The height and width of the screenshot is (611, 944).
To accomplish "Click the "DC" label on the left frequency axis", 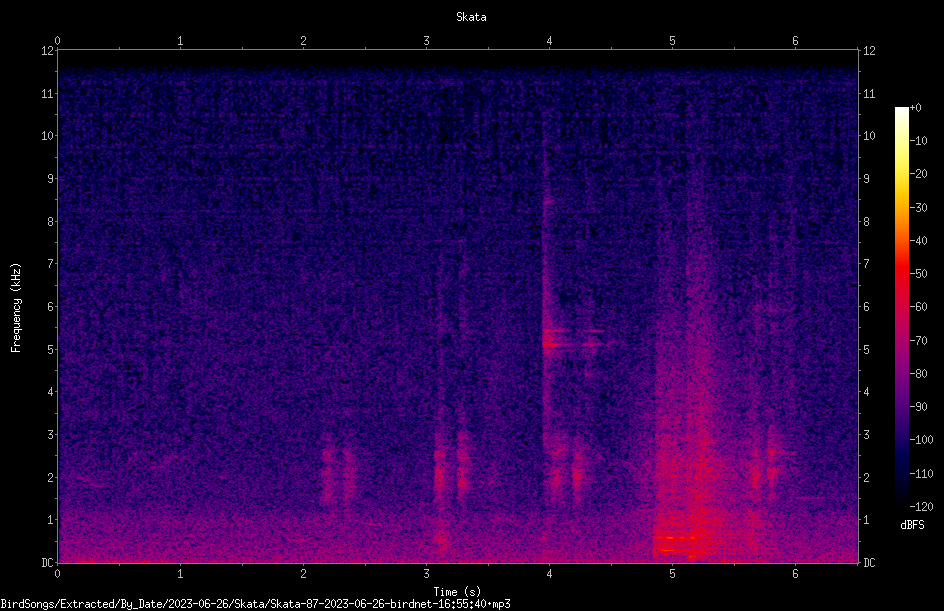I will [x=48, y=563].
